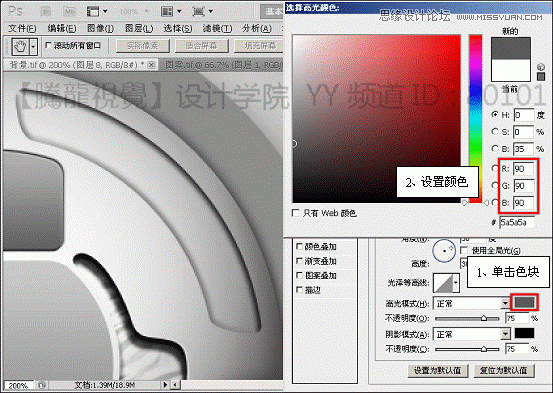Click the H degree input field

click(524, 115)
